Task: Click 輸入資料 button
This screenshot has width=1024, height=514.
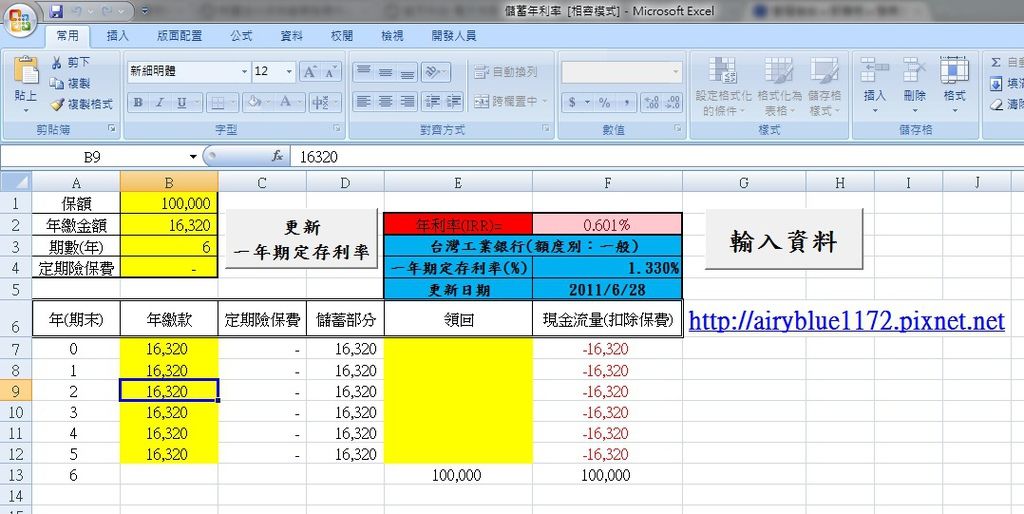Action: pyautogui.click(x=784, y=239)
